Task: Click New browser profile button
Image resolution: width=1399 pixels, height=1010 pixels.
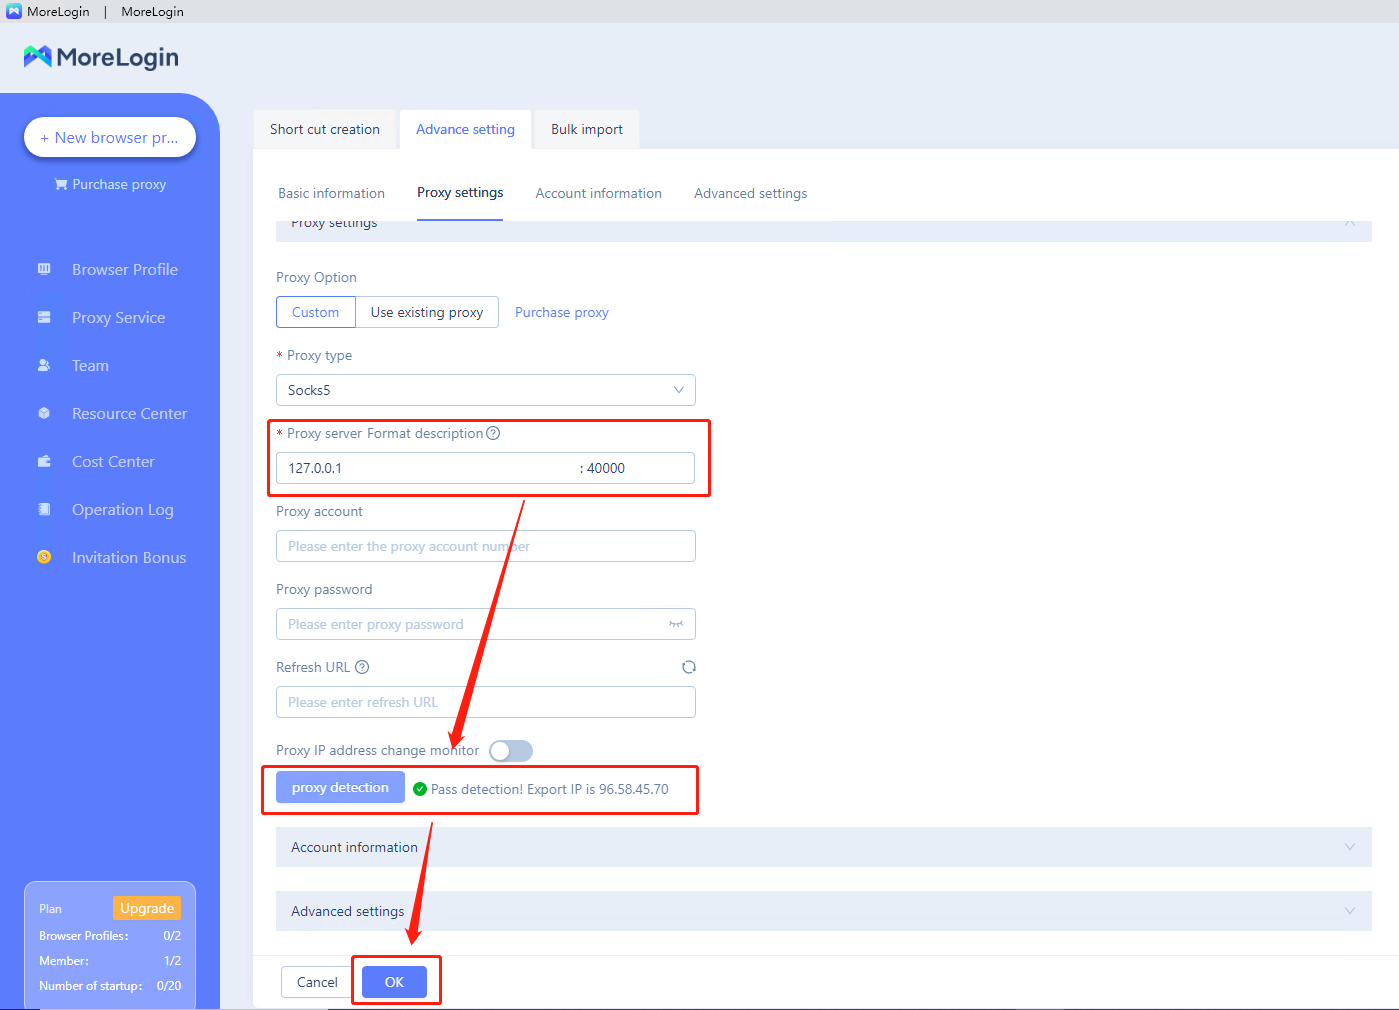Action: [110, 137]
